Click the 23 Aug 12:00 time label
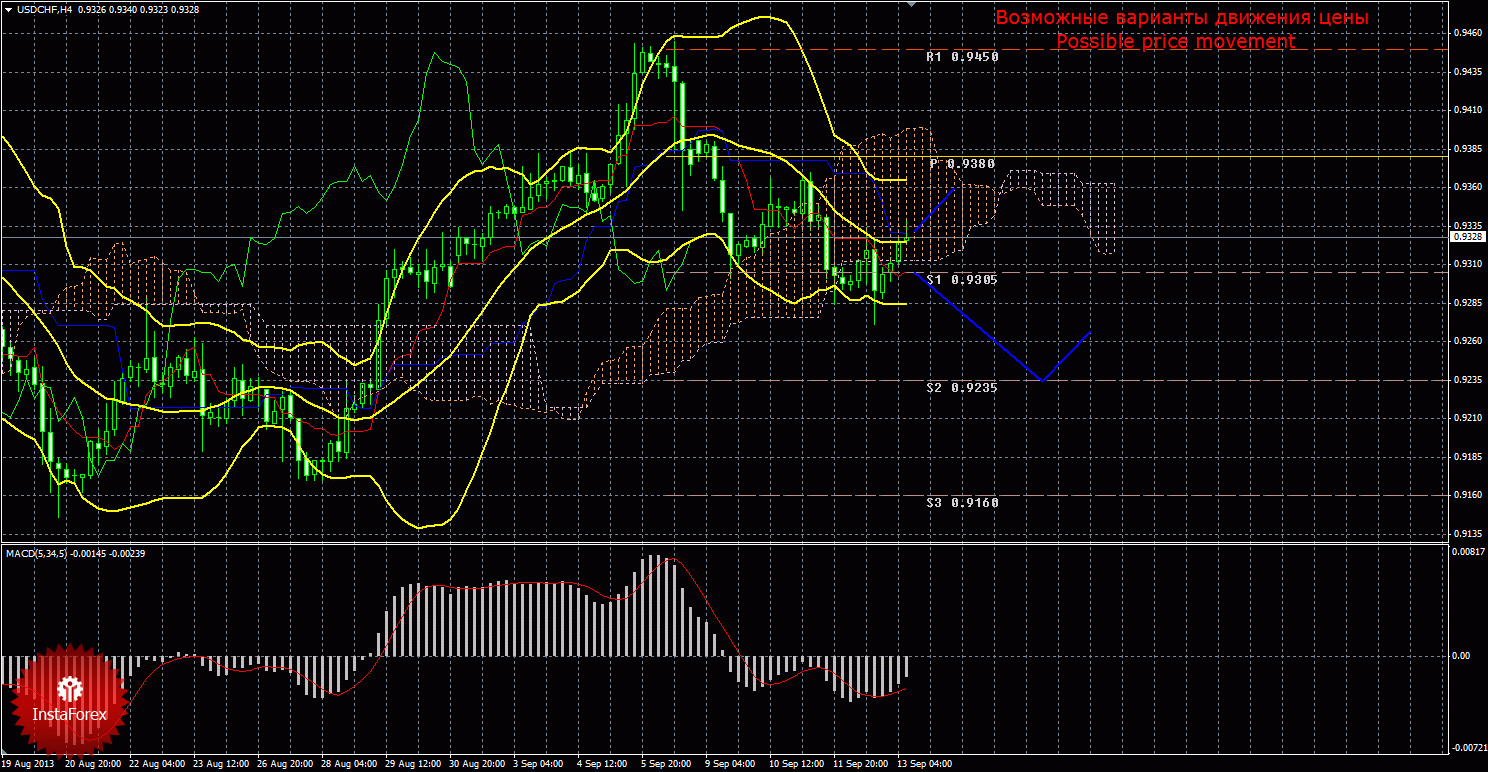1488x772 pixels. coord(221,764)
